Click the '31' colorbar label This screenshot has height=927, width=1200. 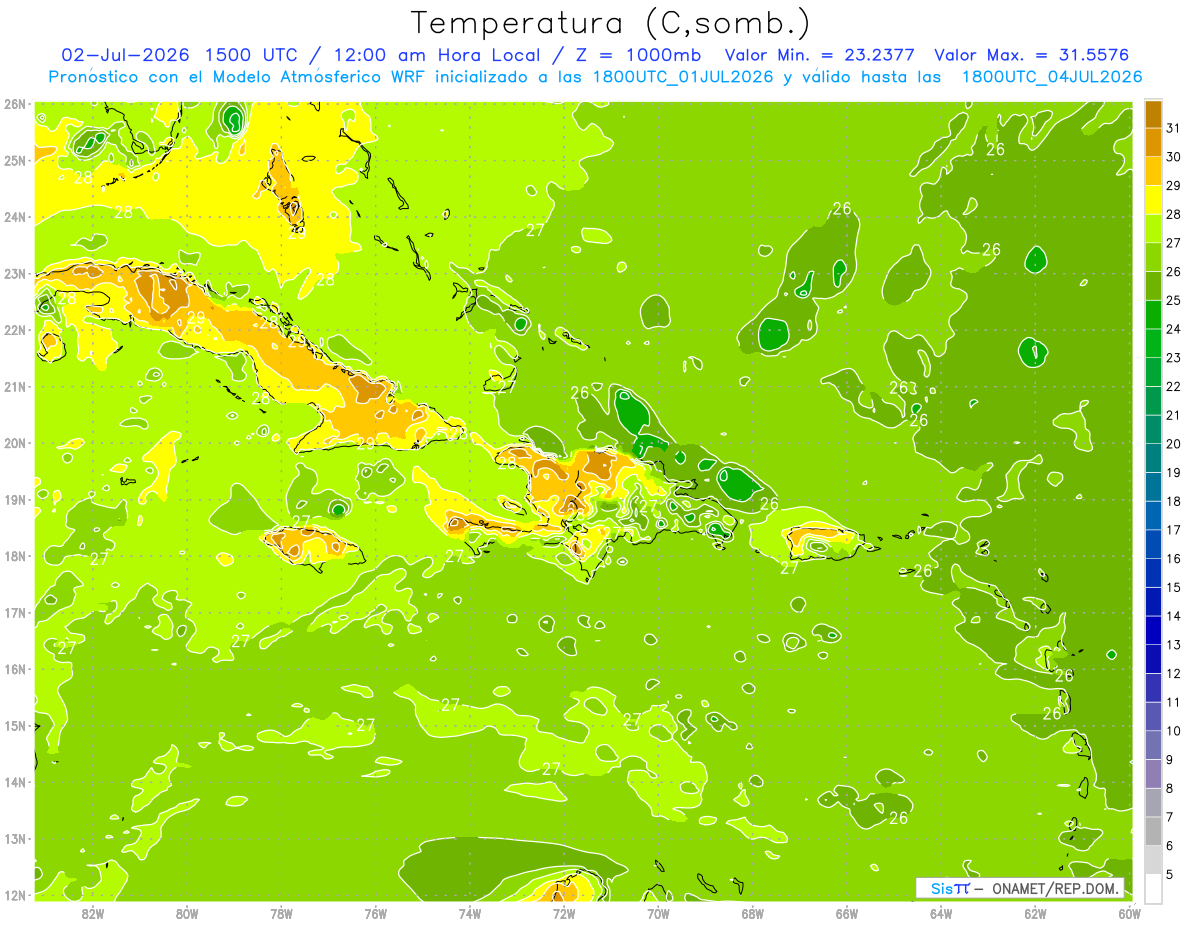coord(1174,128)
